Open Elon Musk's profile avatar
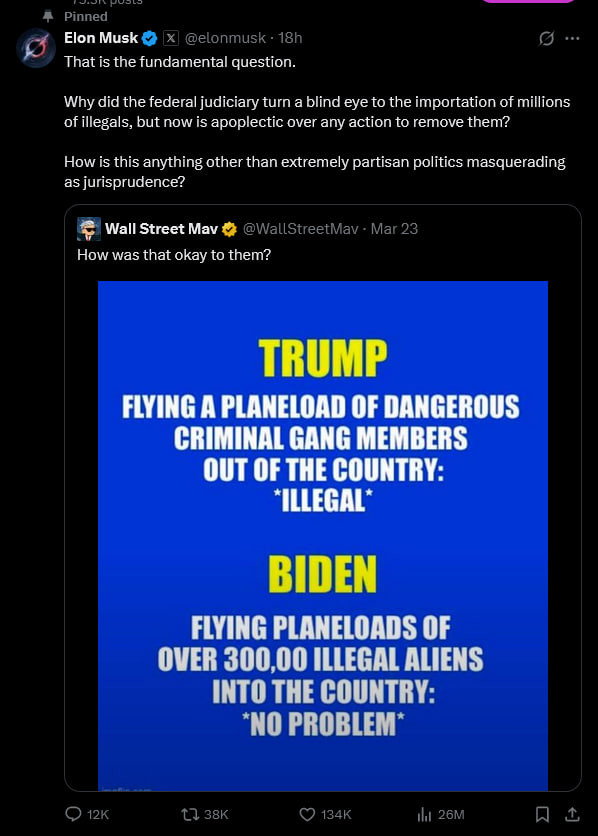 tap(36, 49)
